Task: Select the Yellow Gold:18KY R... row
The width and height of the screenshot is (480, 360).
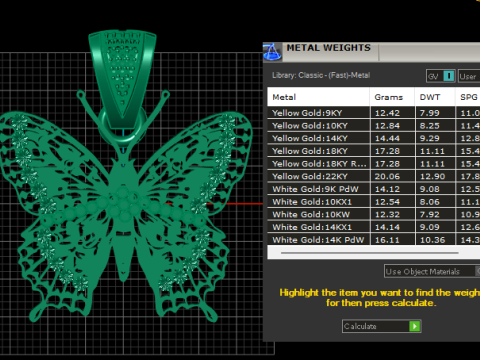Action: (x=374, y=163)
